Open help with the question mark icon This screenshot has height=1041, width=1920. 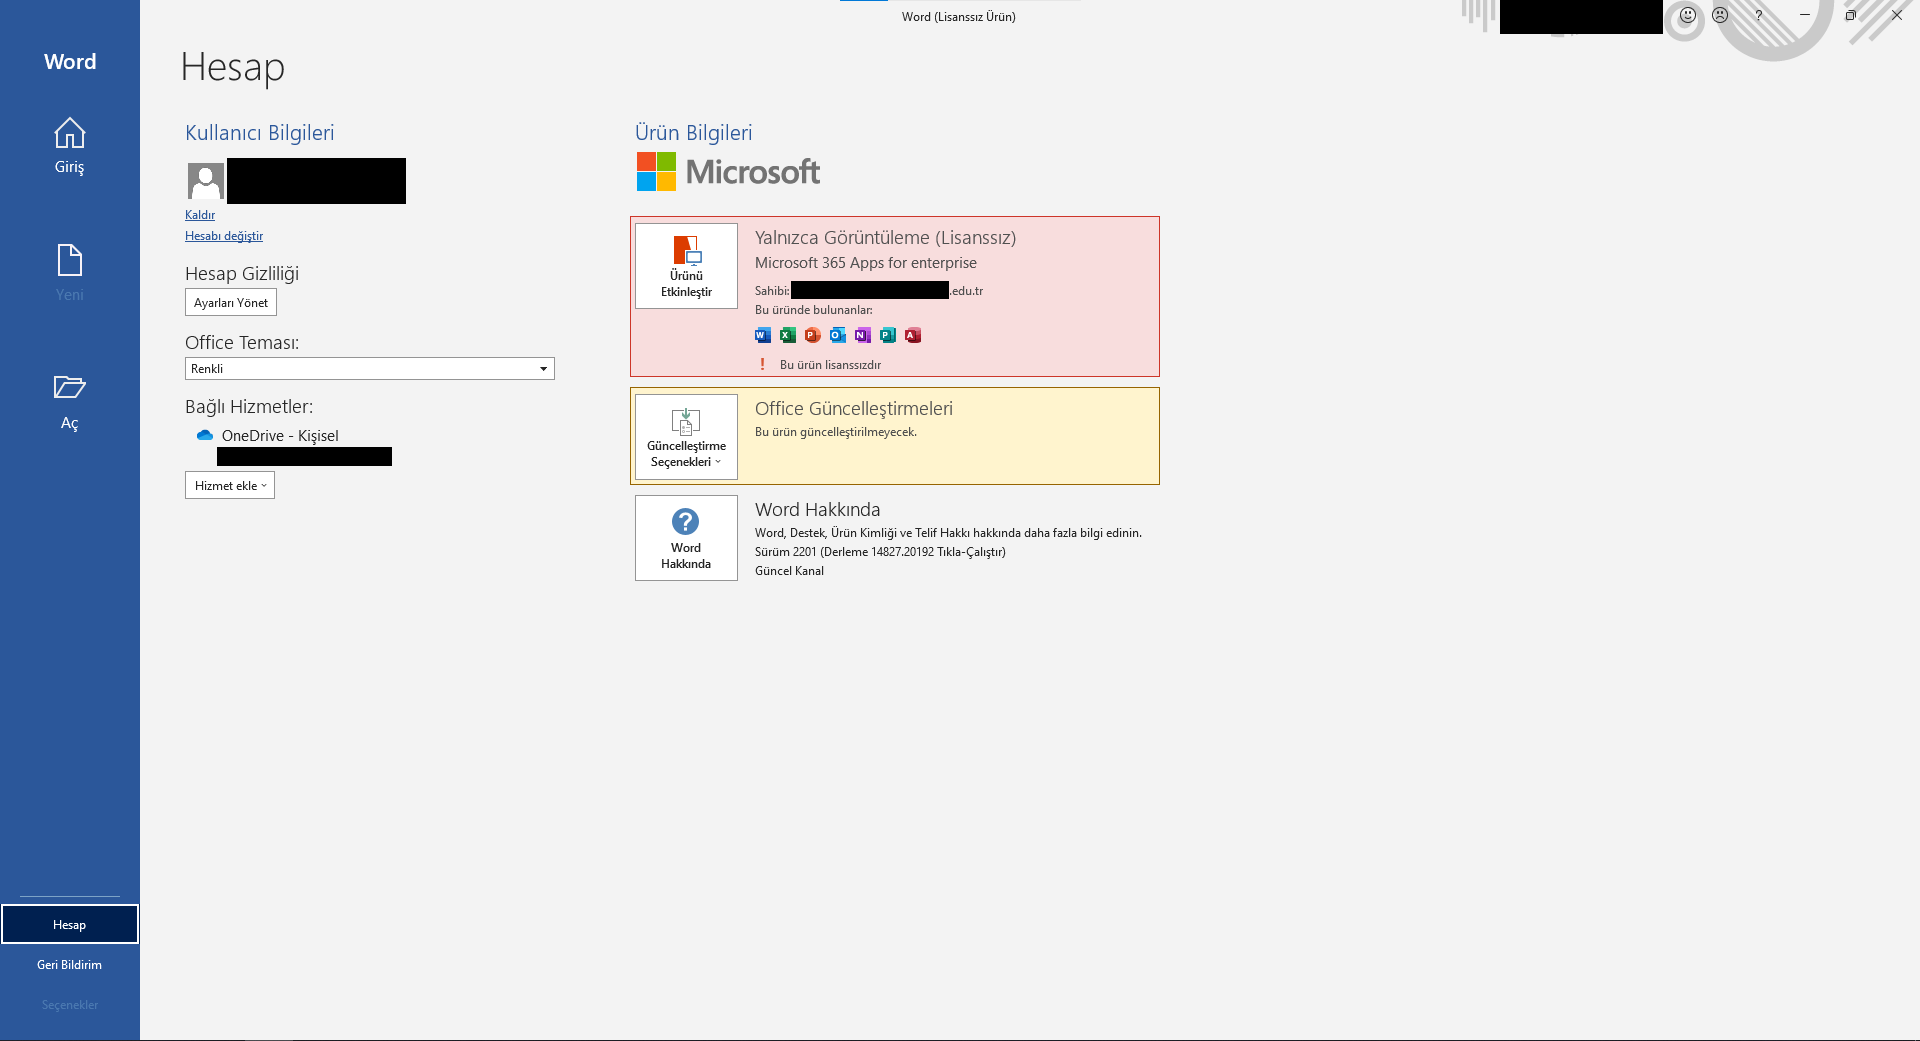1759,15
